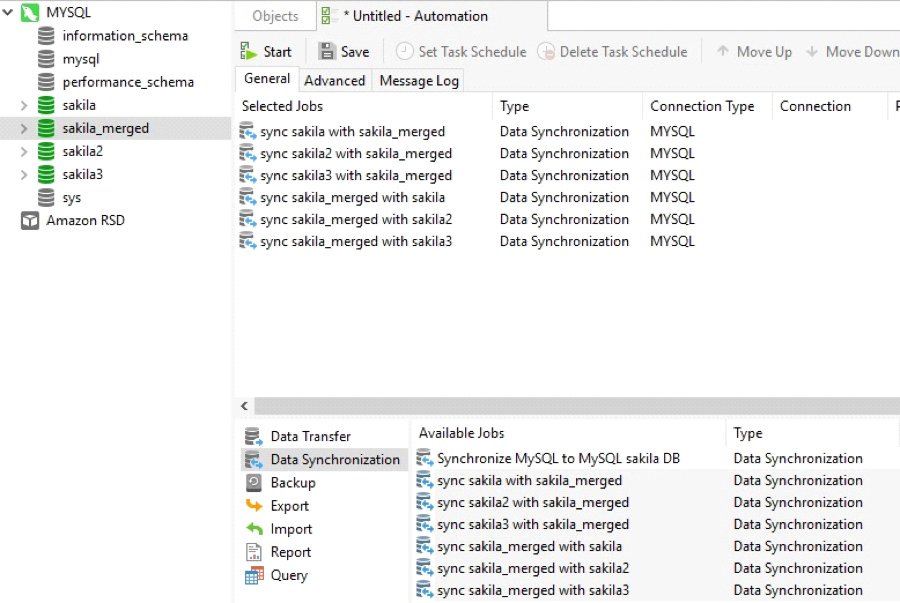The image size is (900, 603).
Task: Click the Report job type icon
Action: (251, 551)
